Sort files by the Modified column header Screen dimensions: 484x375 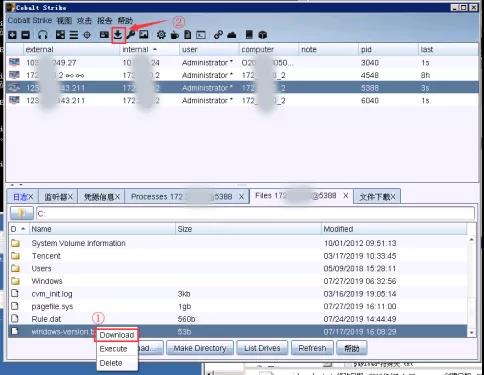[x=394, y=229]
